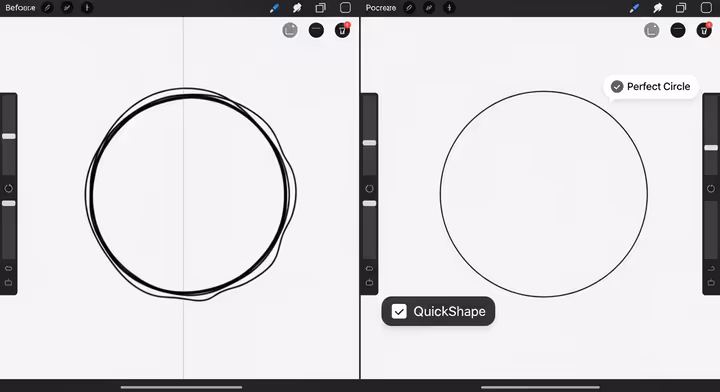Click the vertical-bar round icon in the Pocreare top bar
Viewport: 720px width, 392px height.
[x=449, y=8]
